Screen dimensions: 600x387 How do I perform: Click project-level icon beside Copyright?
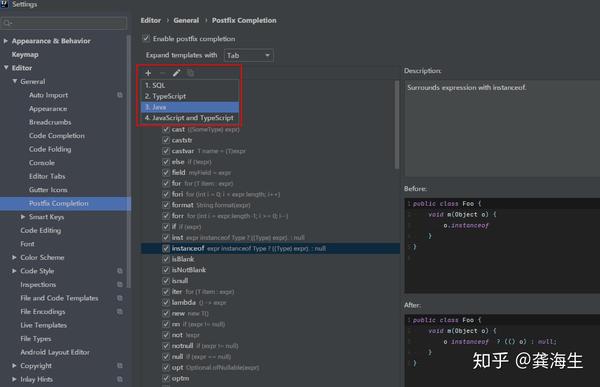pos(120,366)
